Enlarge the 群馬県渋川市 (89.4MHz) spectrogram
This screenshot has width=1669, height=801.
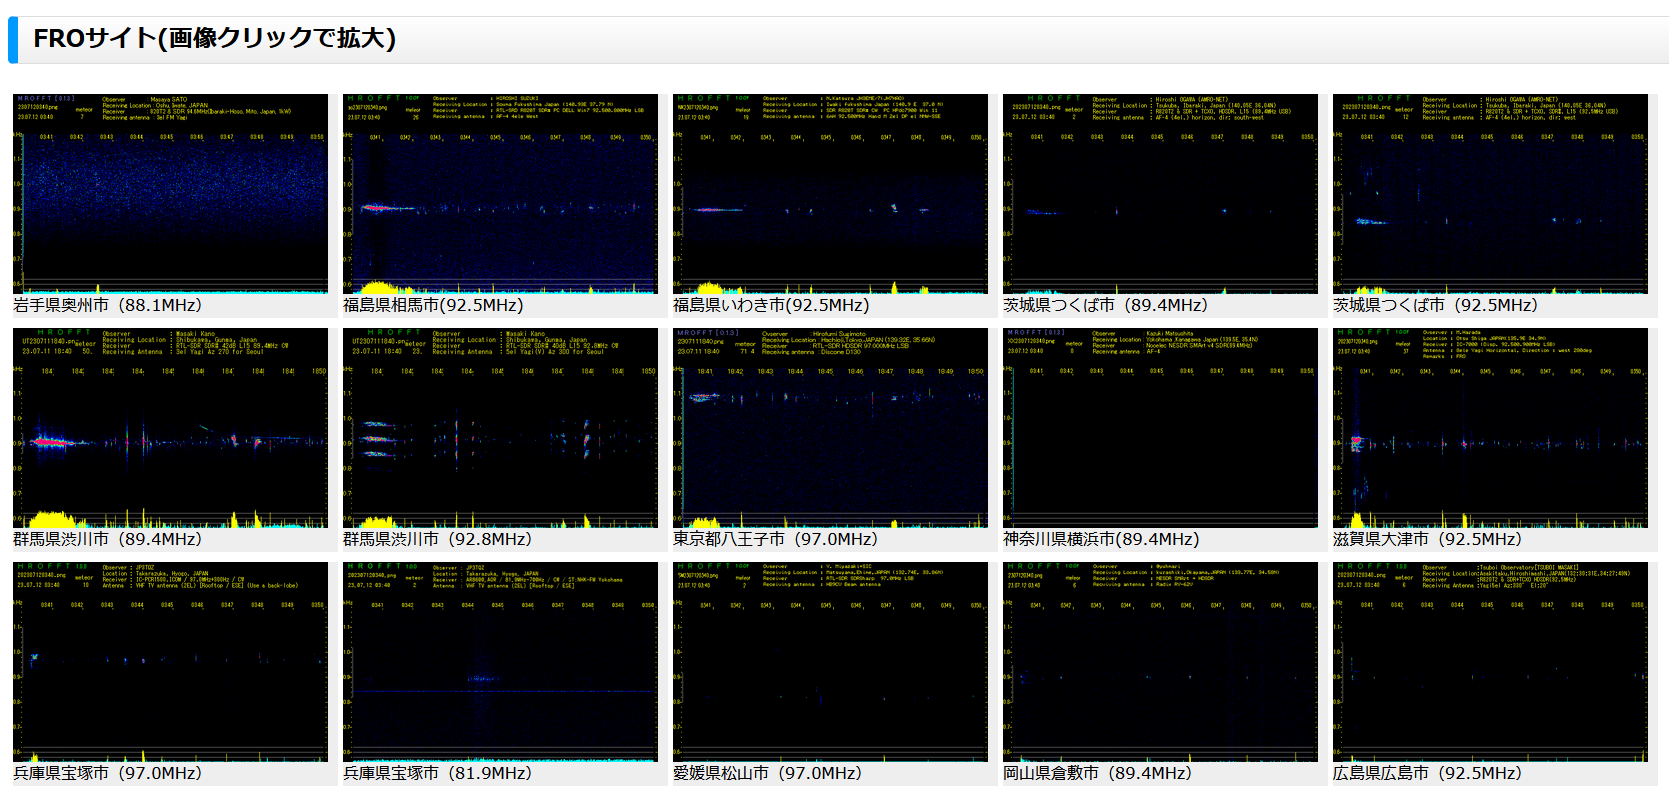pyautogui.click(x=170, y=428)
